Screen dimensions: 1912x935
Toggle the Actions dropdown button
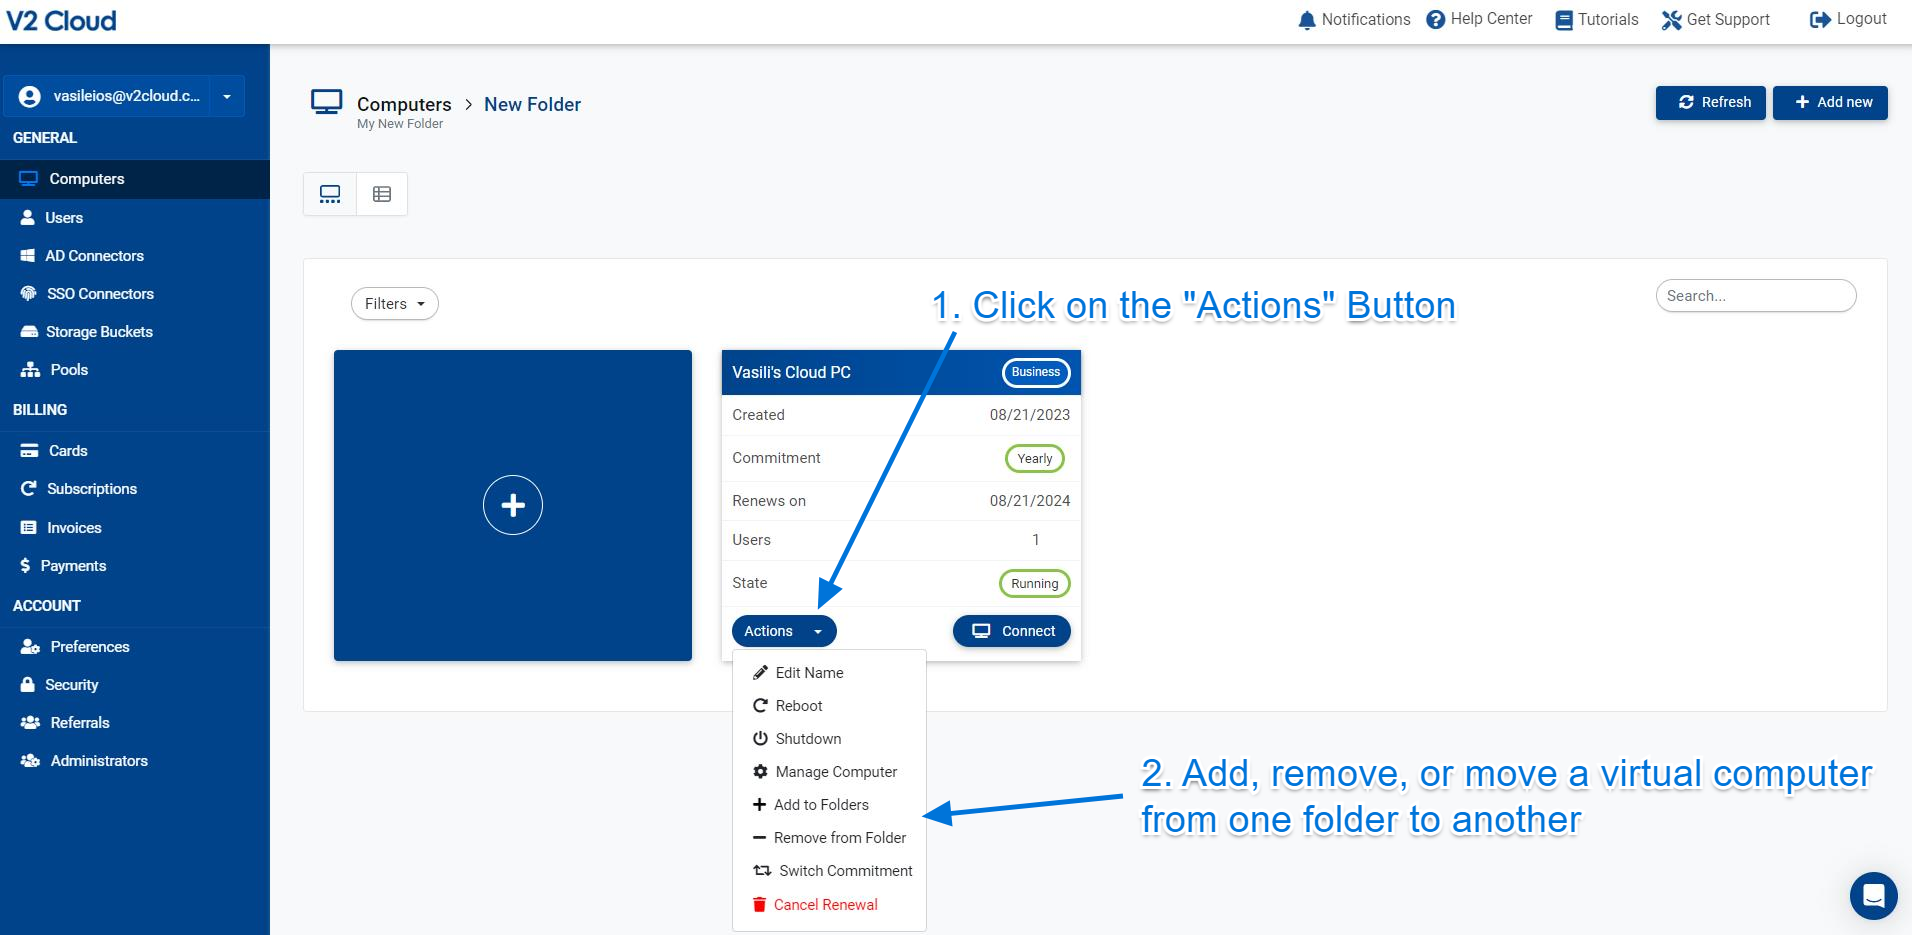pyautogui.click(x=784, y=631)
